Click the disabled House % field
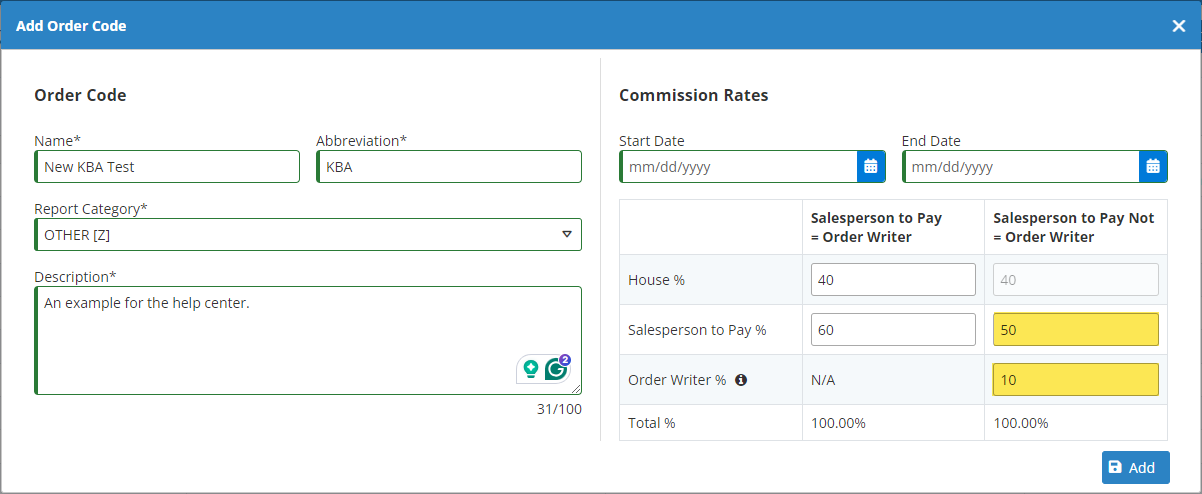This screenshot has height=494, width=1202. (1075, 280)
